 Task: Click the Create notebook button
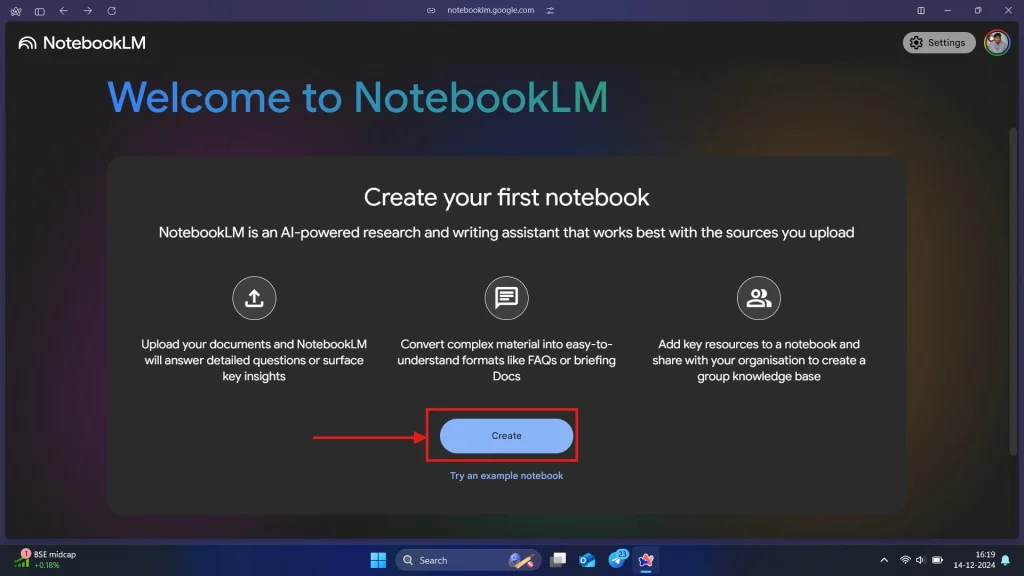pos(506,436)
